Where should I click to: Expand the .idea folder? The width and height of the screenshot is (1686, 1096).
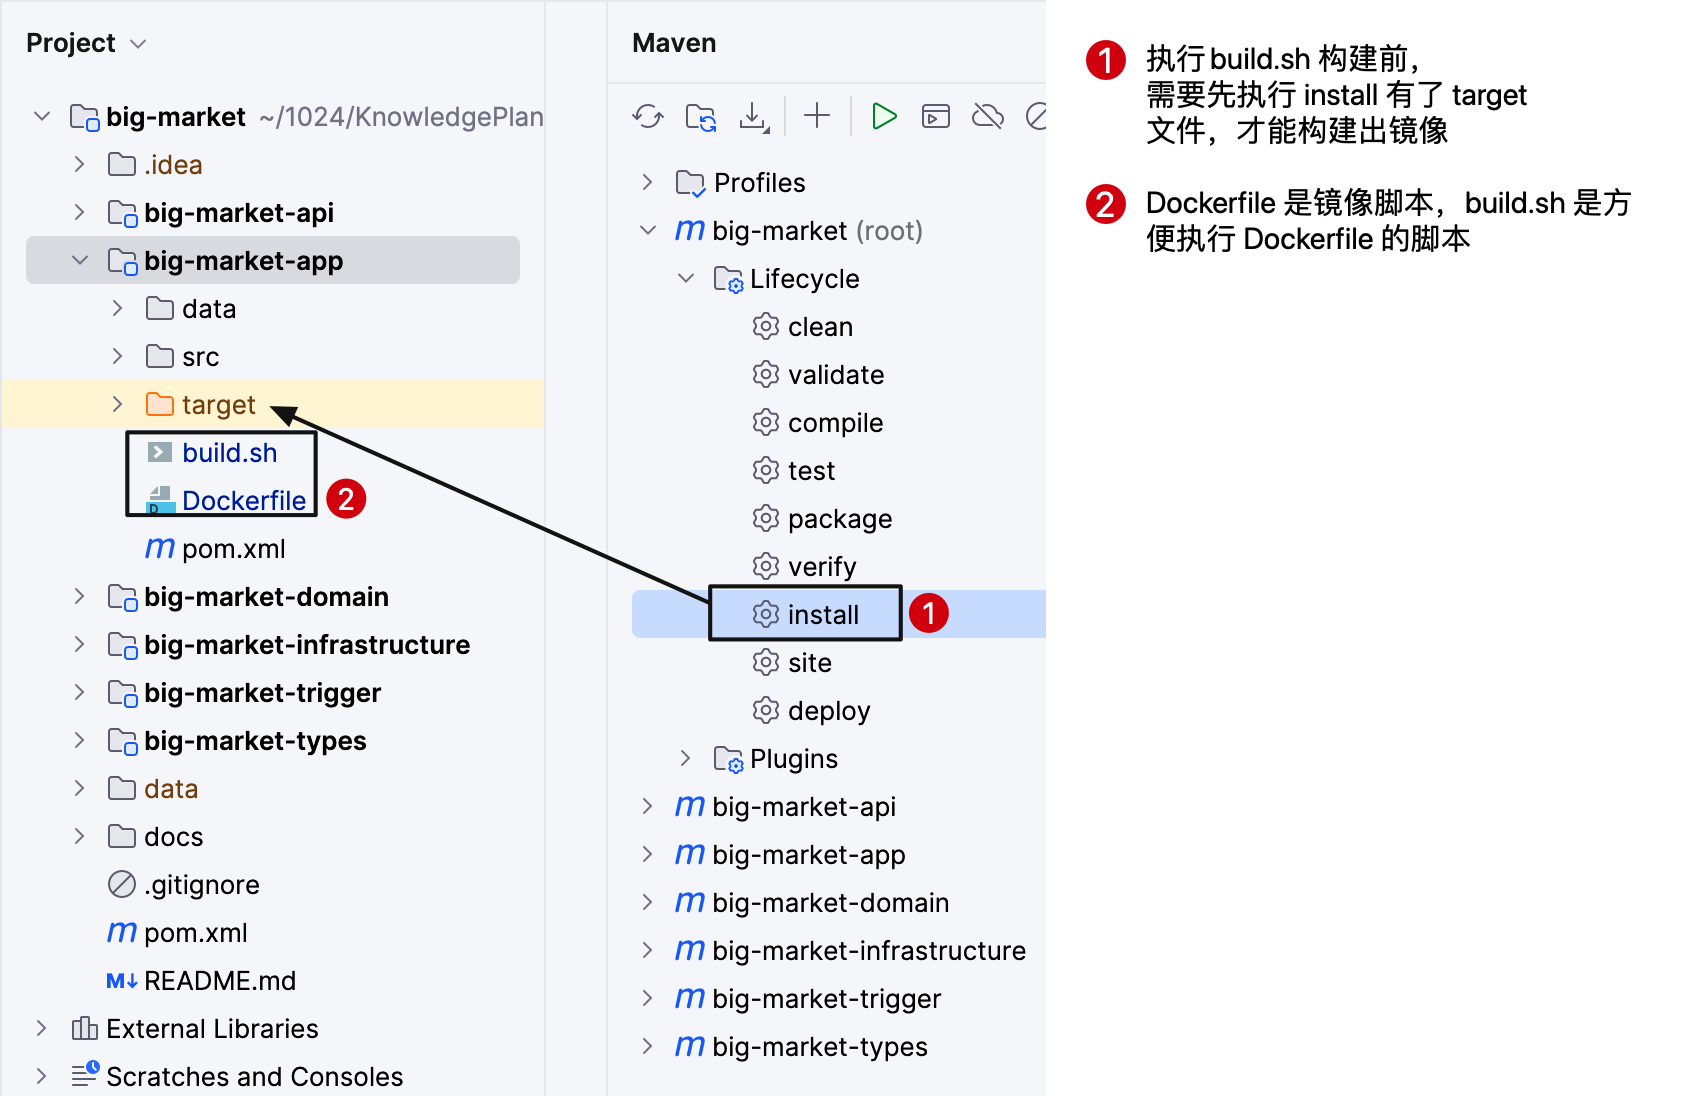[x=80, y=164]
